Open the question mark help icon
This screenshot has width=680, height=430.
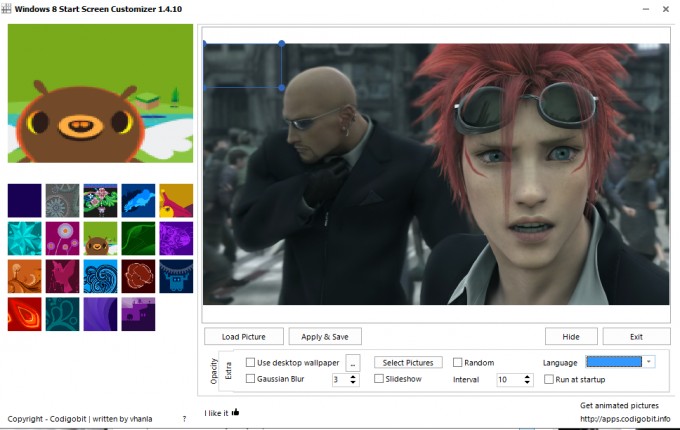pos(184,419)
